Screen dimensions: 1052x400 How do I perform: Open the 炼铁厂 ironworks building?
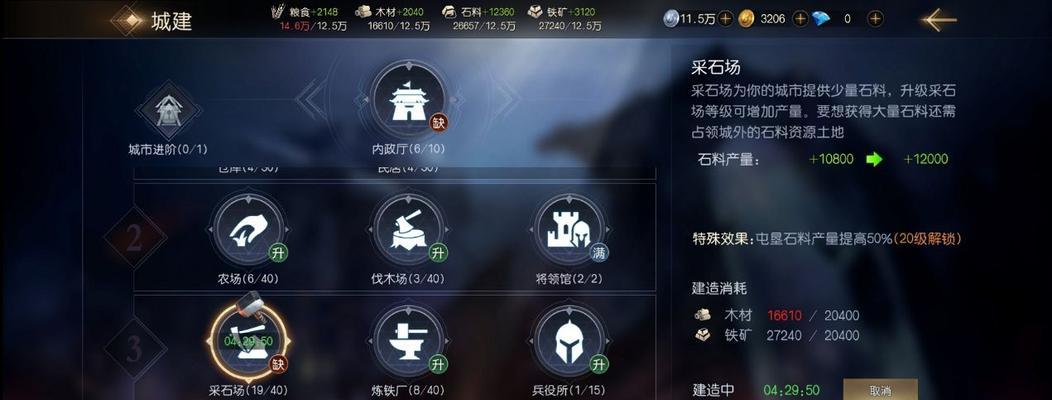409,342
